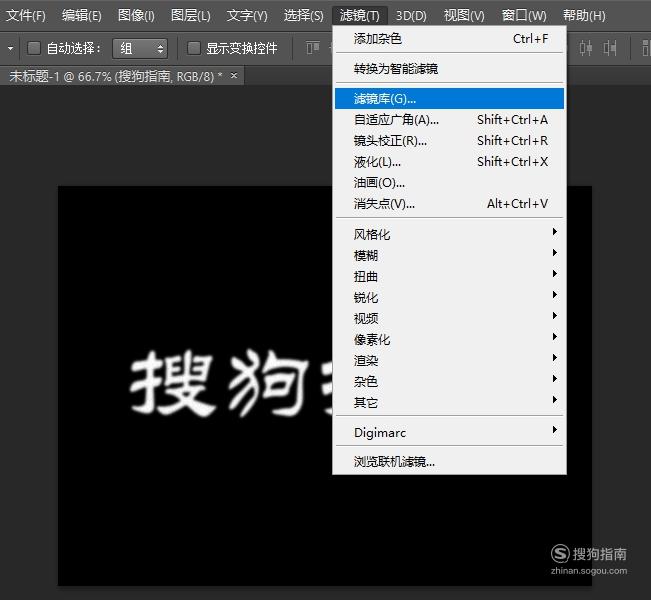
Task: Choose 转换为智能滤镜
Action: (x=450, y=69)
